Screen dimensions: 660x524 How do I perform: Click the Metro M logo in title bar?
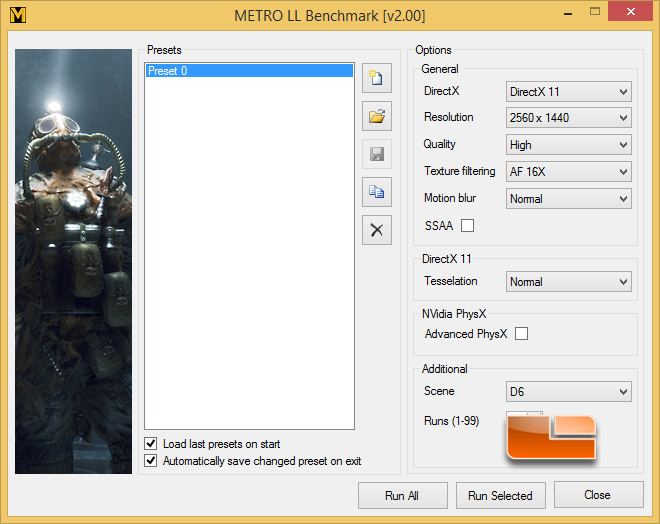18,15
